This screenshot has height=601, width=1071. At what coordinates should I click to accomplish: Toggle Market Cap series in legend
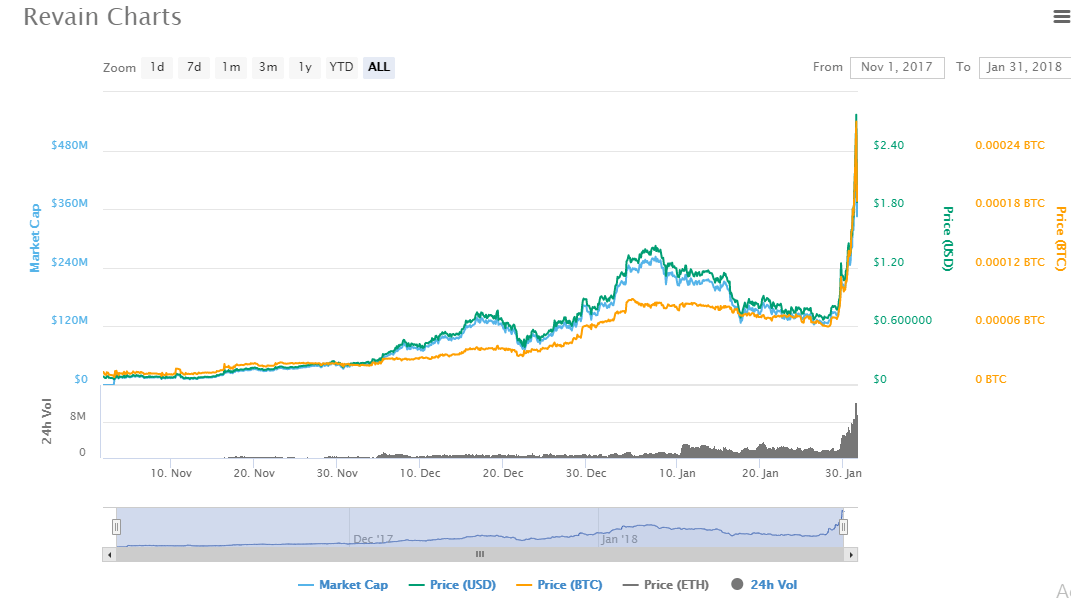click(x=343, y=585)
